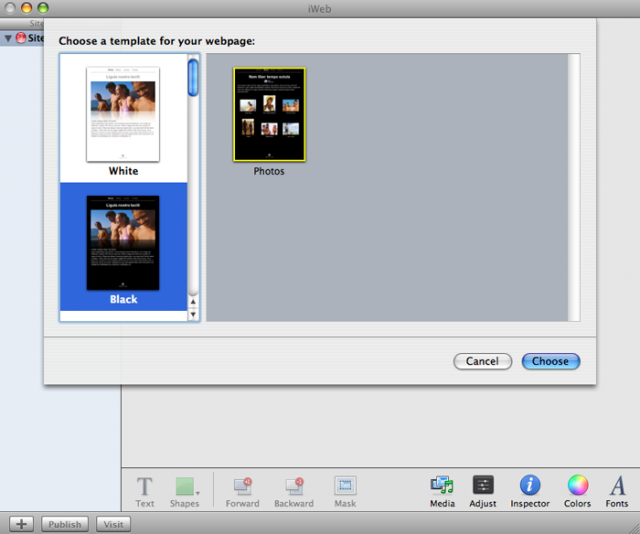The height and width of the screenshot is (534, 640).
Task: Select the Text tool in toolbar
Action: tap(144, 492)
